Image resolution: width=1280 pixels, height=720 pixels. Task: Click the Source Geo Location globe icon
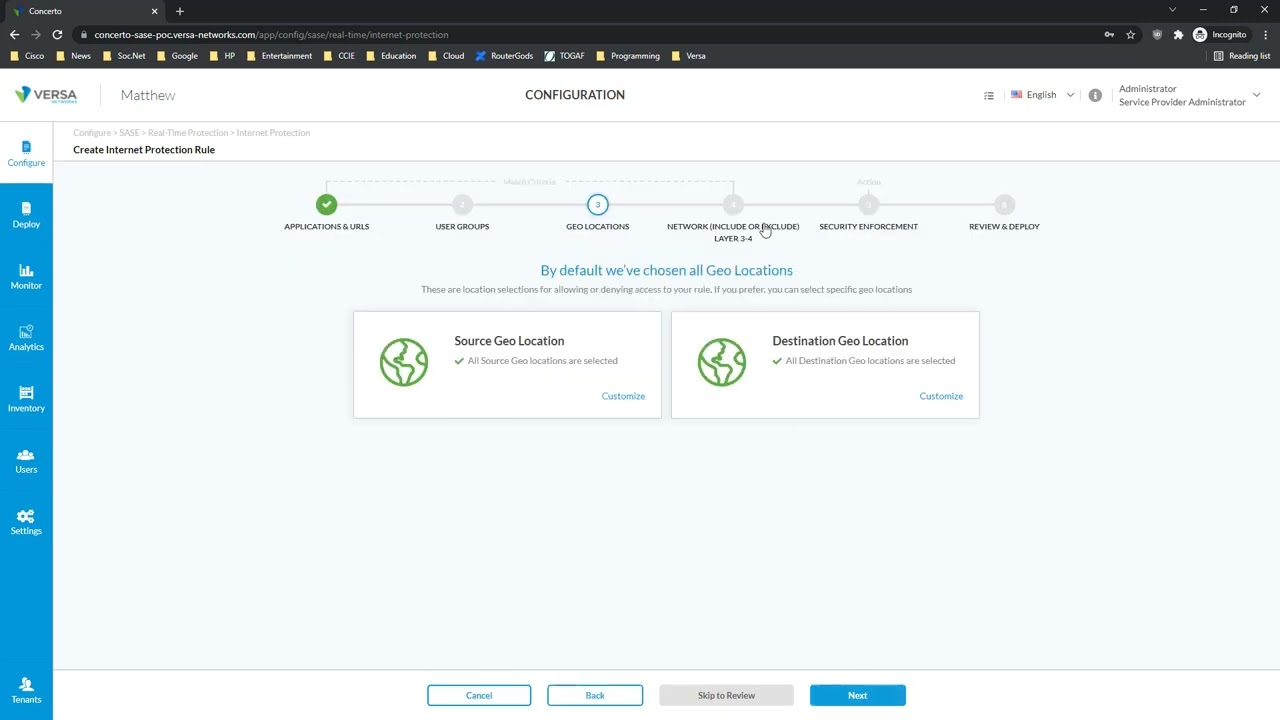click(404, 362)
